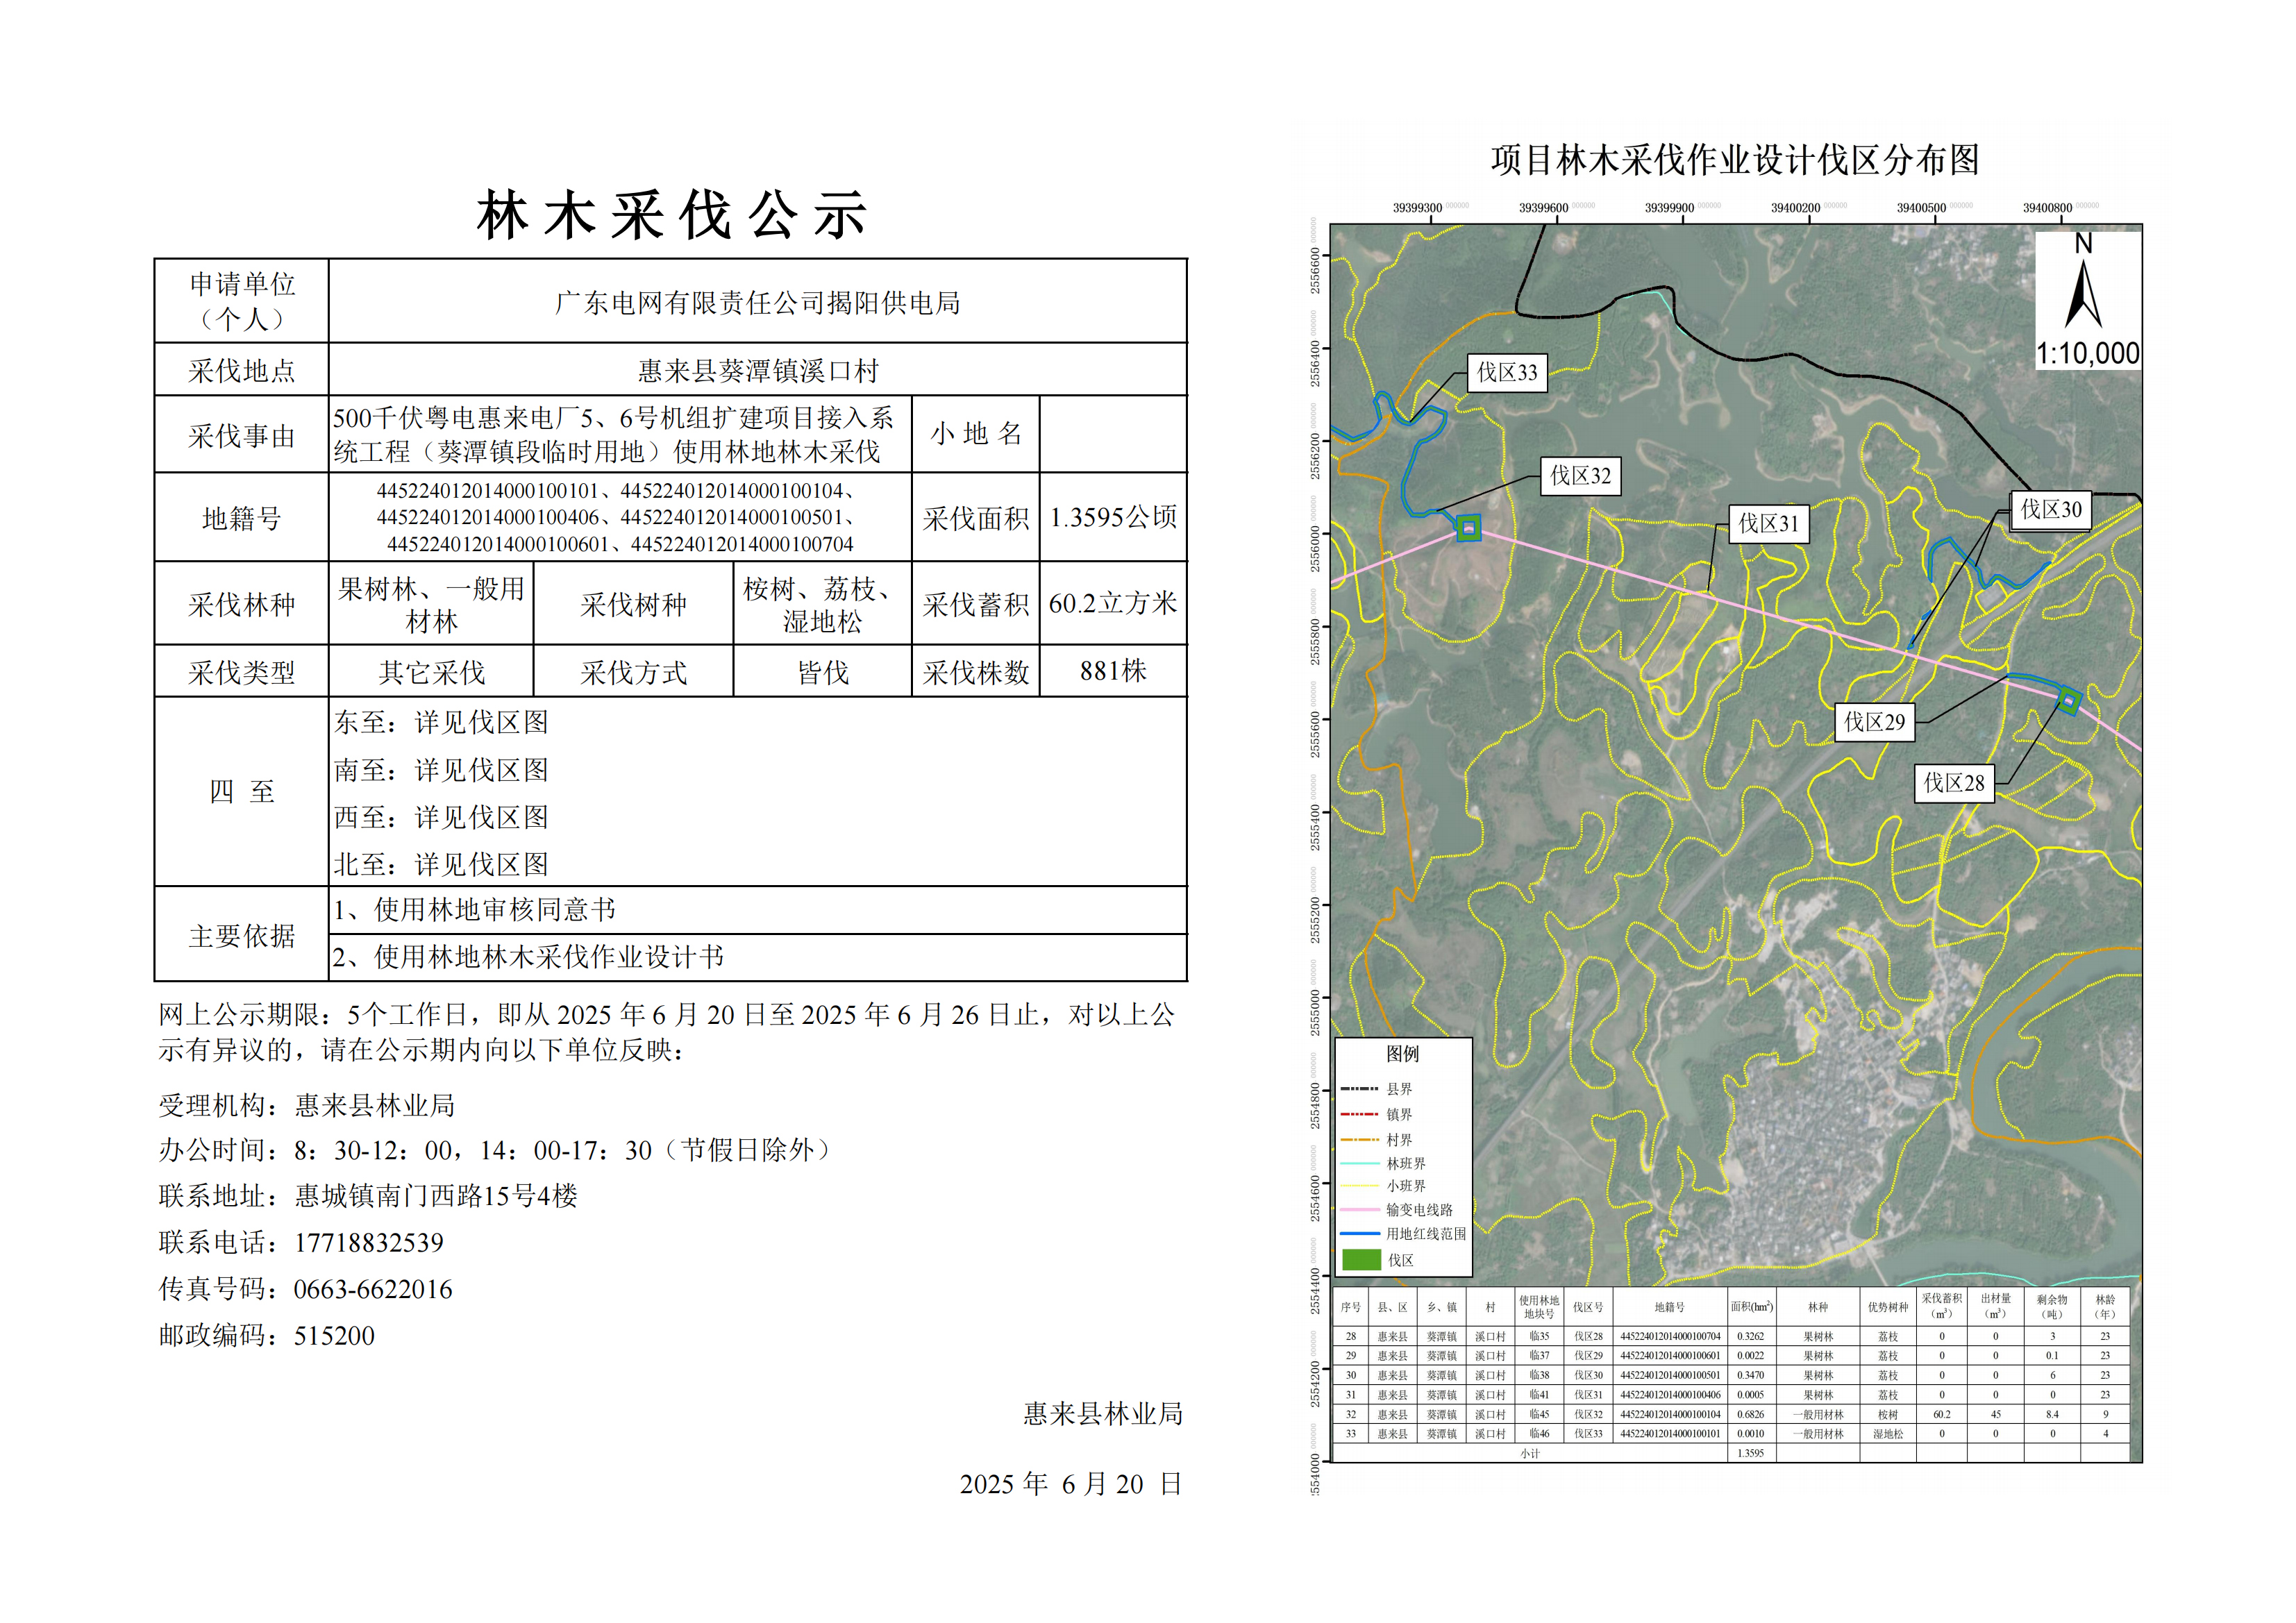Click the office hours line 办公时间
2296x1623 pixels.
[x=497, y=1150]
